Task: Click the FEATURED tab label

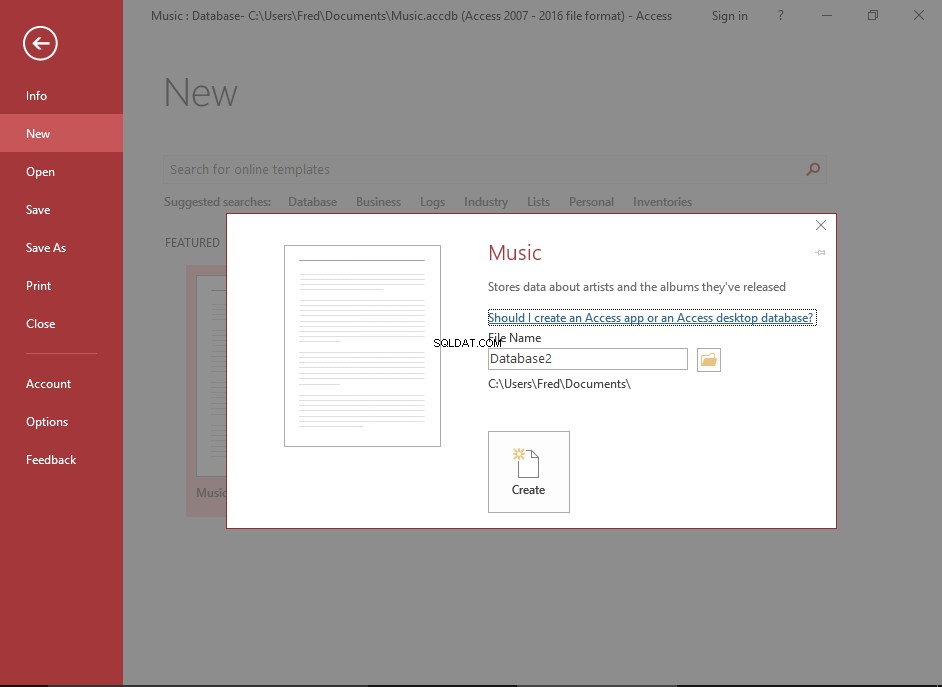Action: [x=192, y=243]
